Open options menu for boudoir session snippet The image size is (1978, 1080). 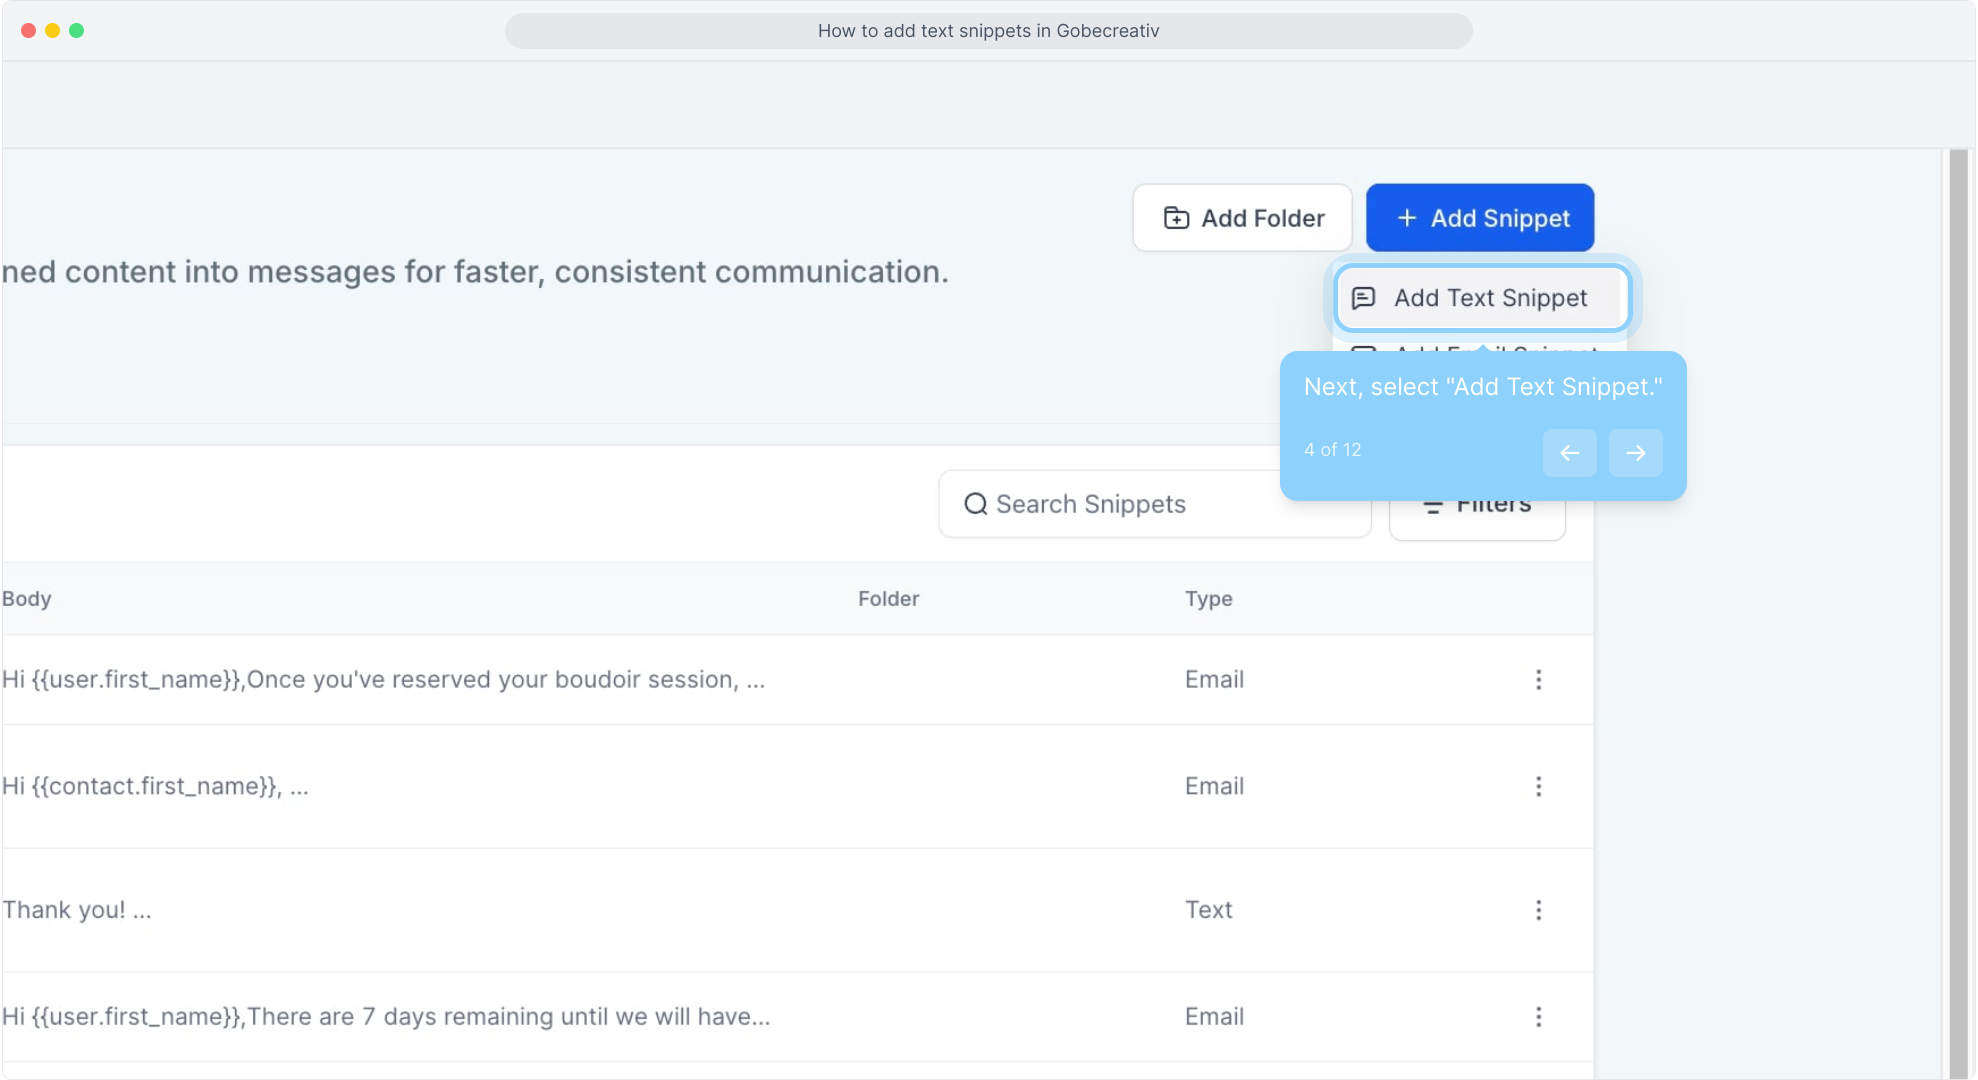(1538, 680)
